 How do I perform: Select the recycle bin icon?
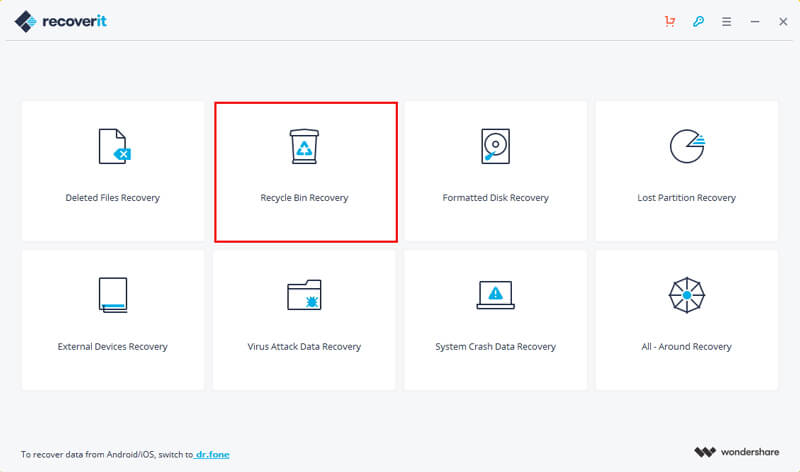pos(304,146)
